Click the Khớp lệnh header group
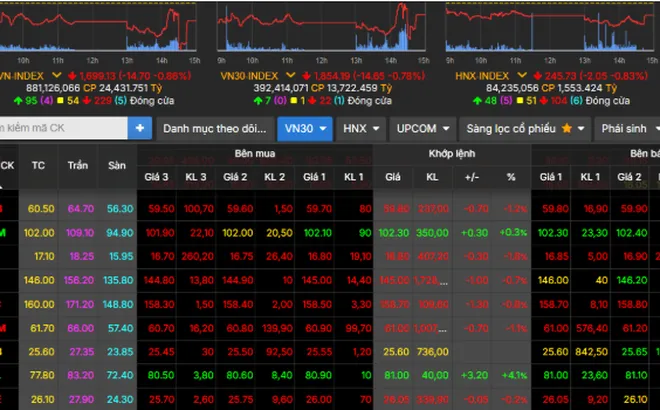 (x=452, y=154)
